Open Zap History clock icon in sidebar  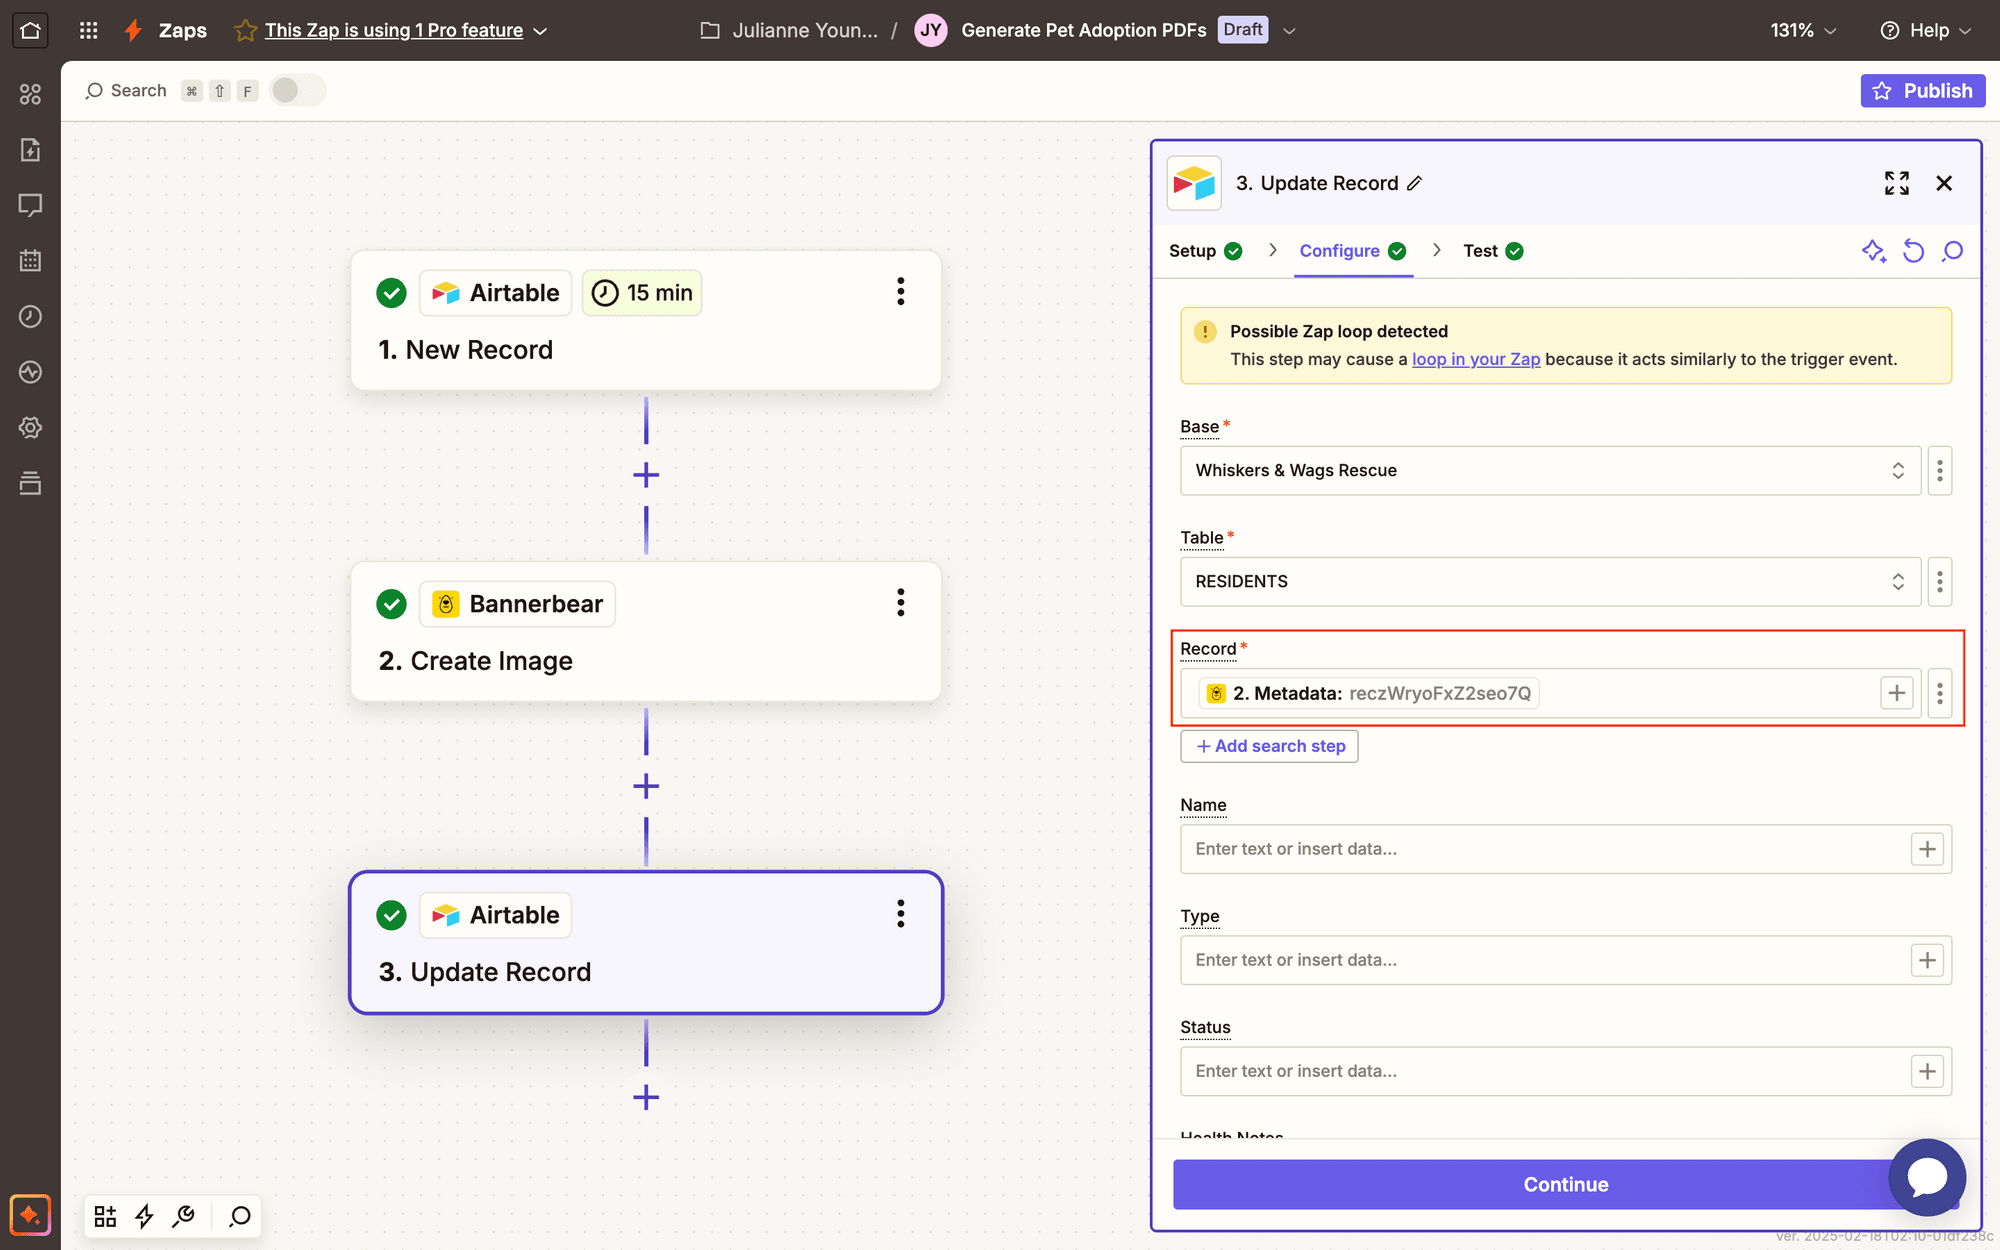(x=30, y=316)
